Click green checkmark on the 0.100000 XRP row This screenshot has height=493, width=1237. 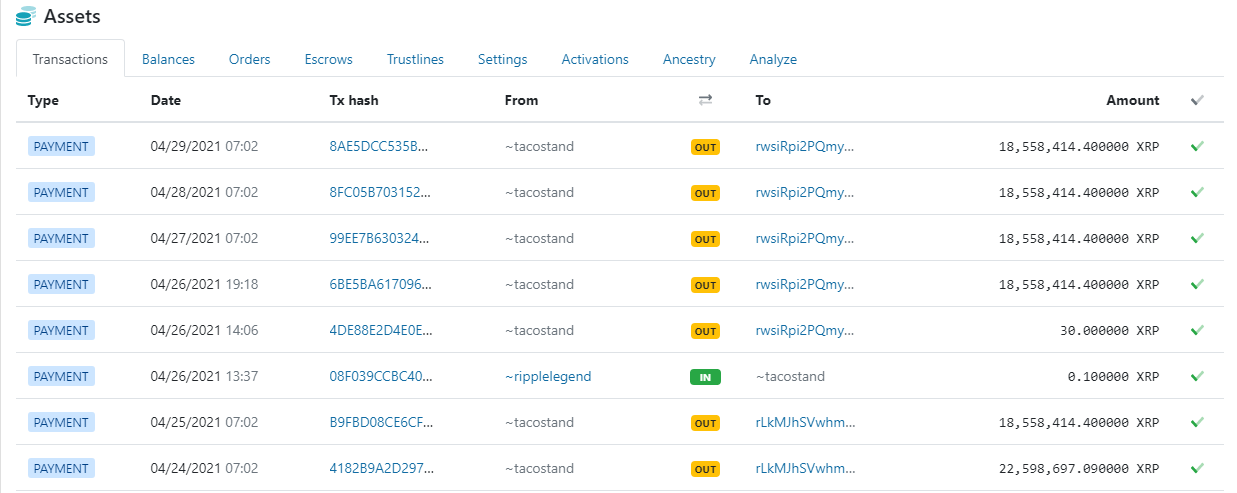[x=1197, y=376]
